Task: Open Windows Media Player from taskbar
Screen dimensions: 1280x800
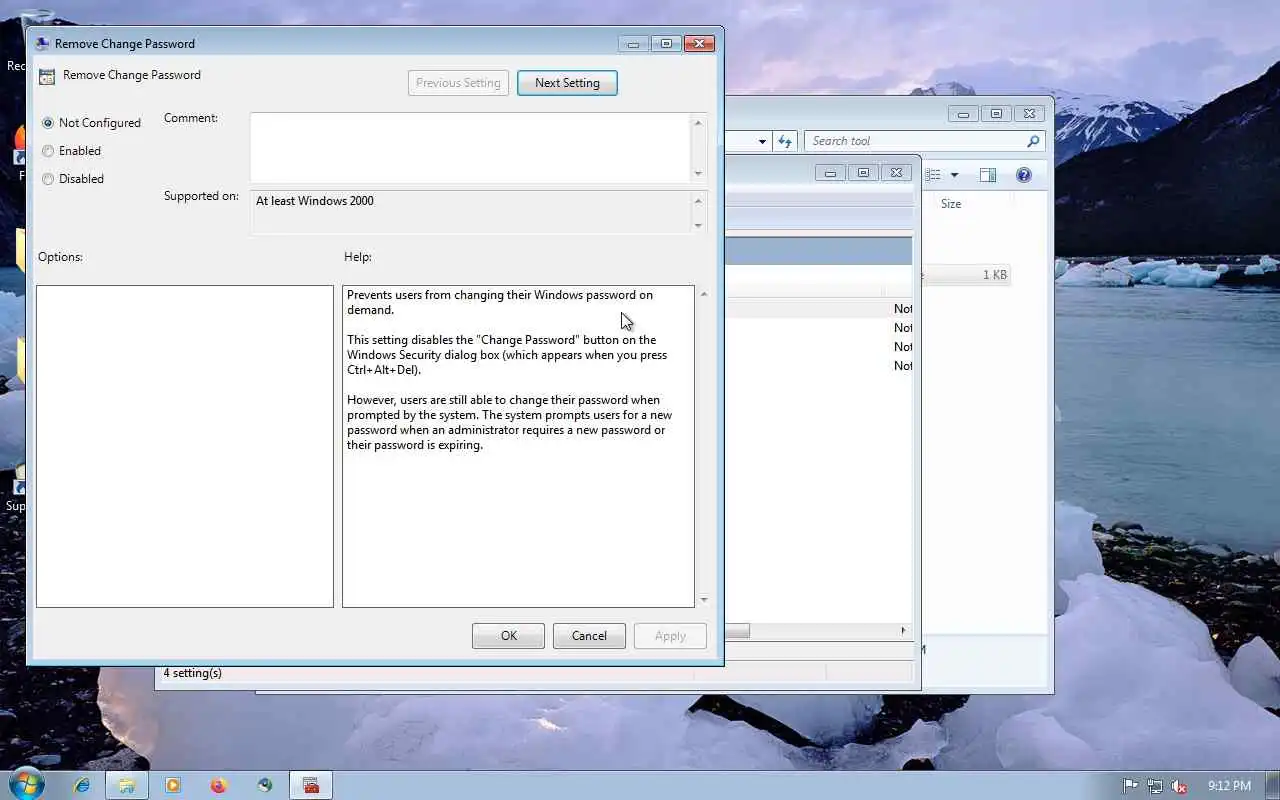Action: point(173,785)
